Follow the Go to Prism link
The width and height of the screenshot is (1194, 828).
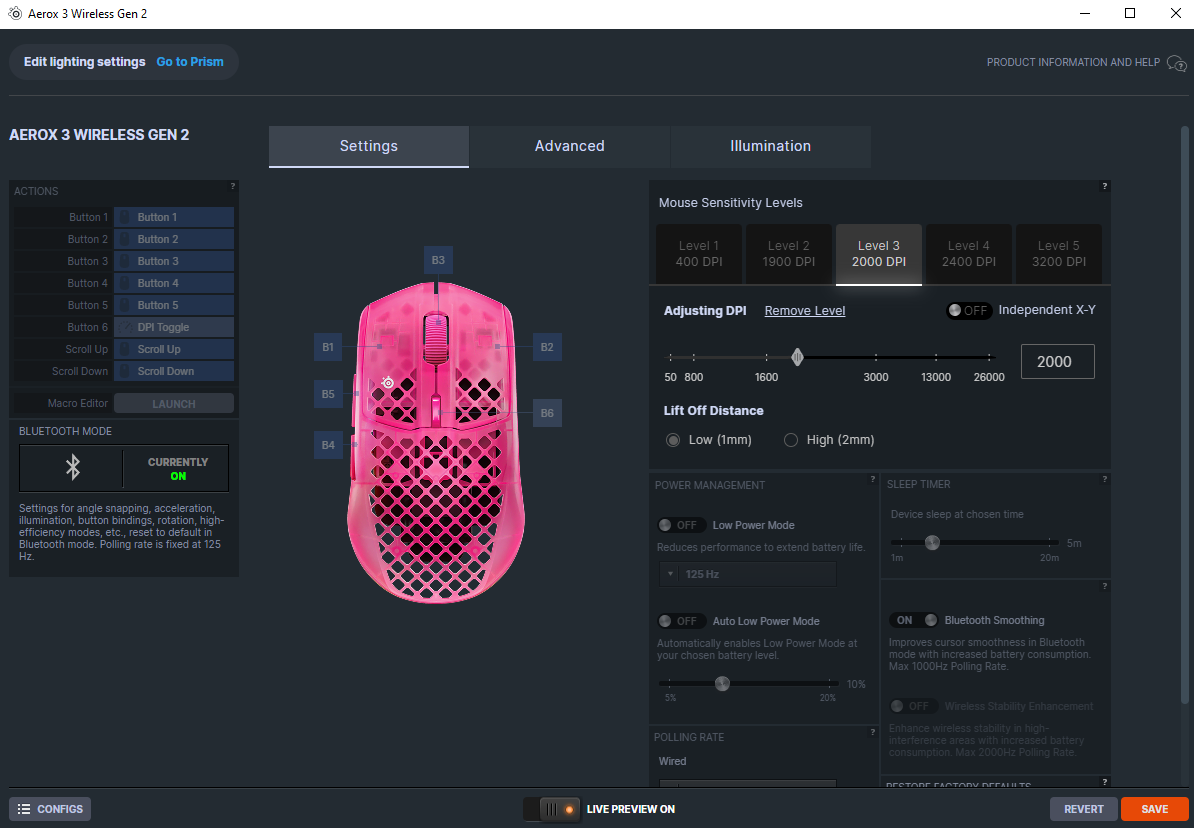[190, 62]
